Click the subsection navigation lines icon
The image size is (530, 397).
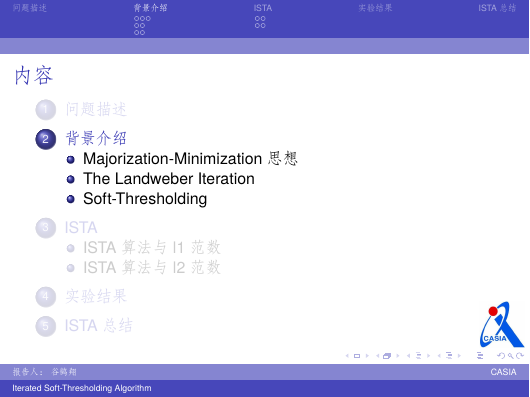pyautogui.click(x=418, y=355)
